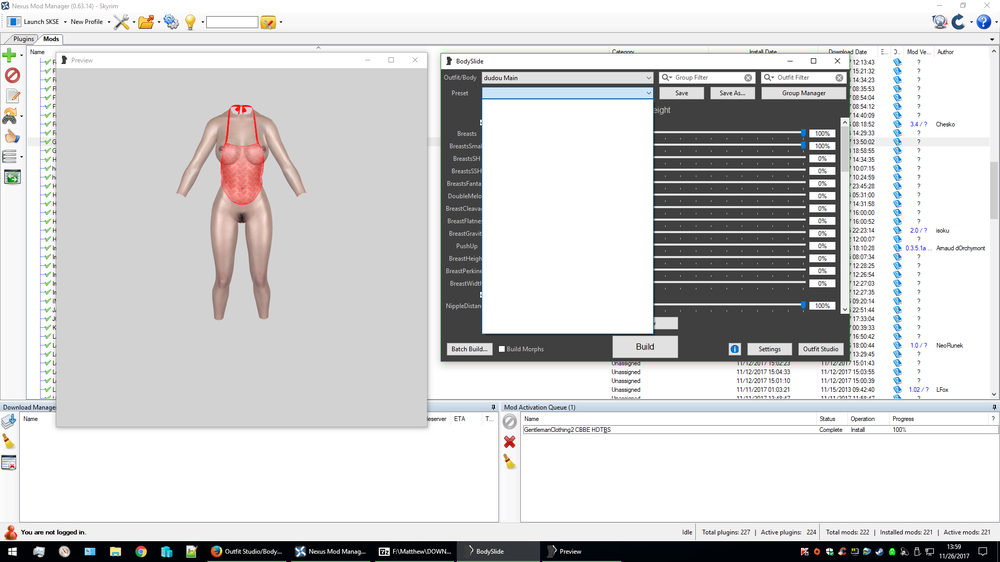The image size is (1000, 562).
Task: Select GentlemanClothing2 CBBE HDT queue row
Action: click(x=760, y=430)
